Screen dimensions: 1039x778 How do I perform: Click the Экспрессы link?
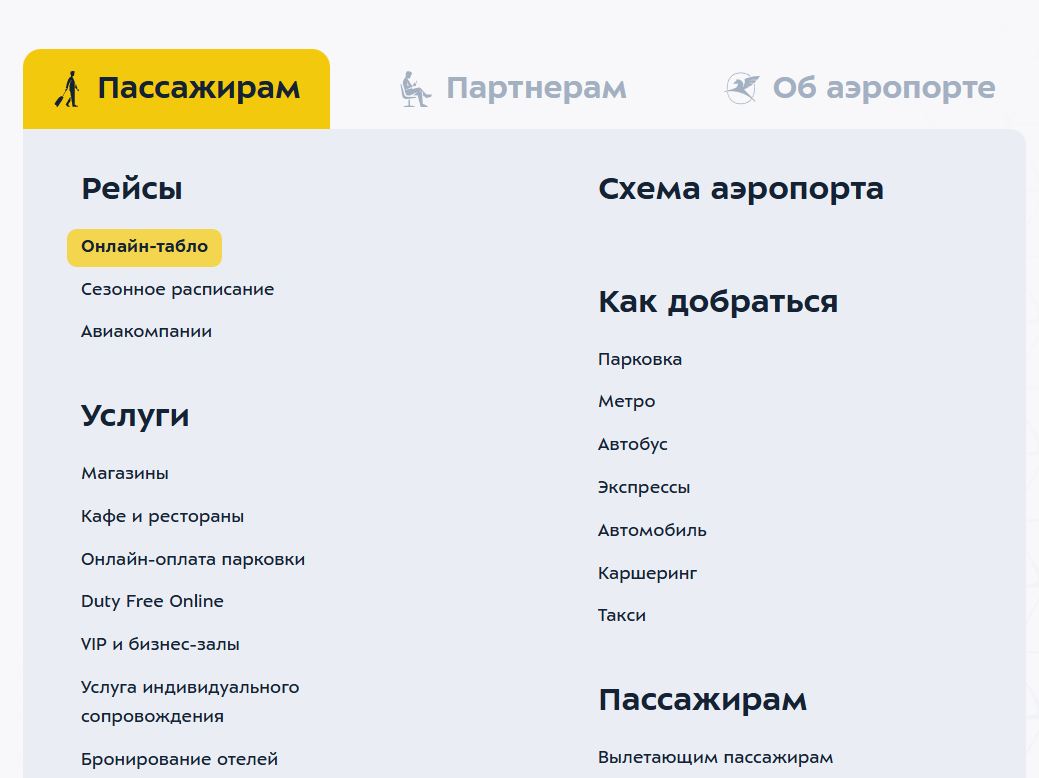pyautogui.click(x=644, y=487)
